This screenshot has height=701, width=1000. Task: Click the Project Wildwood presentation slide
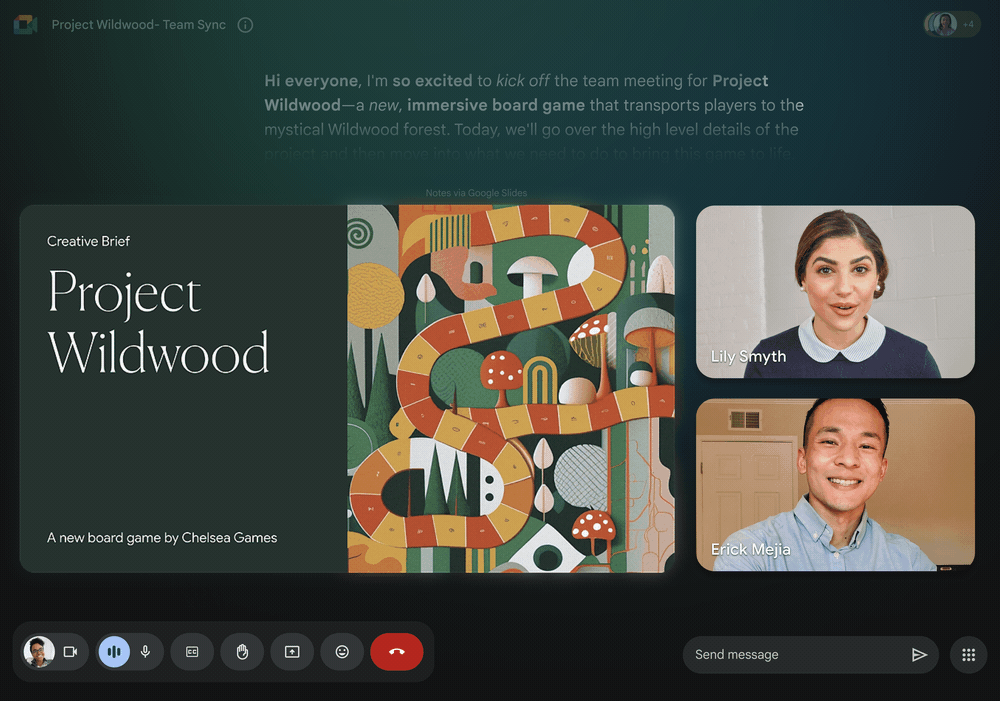click(347, 388)
